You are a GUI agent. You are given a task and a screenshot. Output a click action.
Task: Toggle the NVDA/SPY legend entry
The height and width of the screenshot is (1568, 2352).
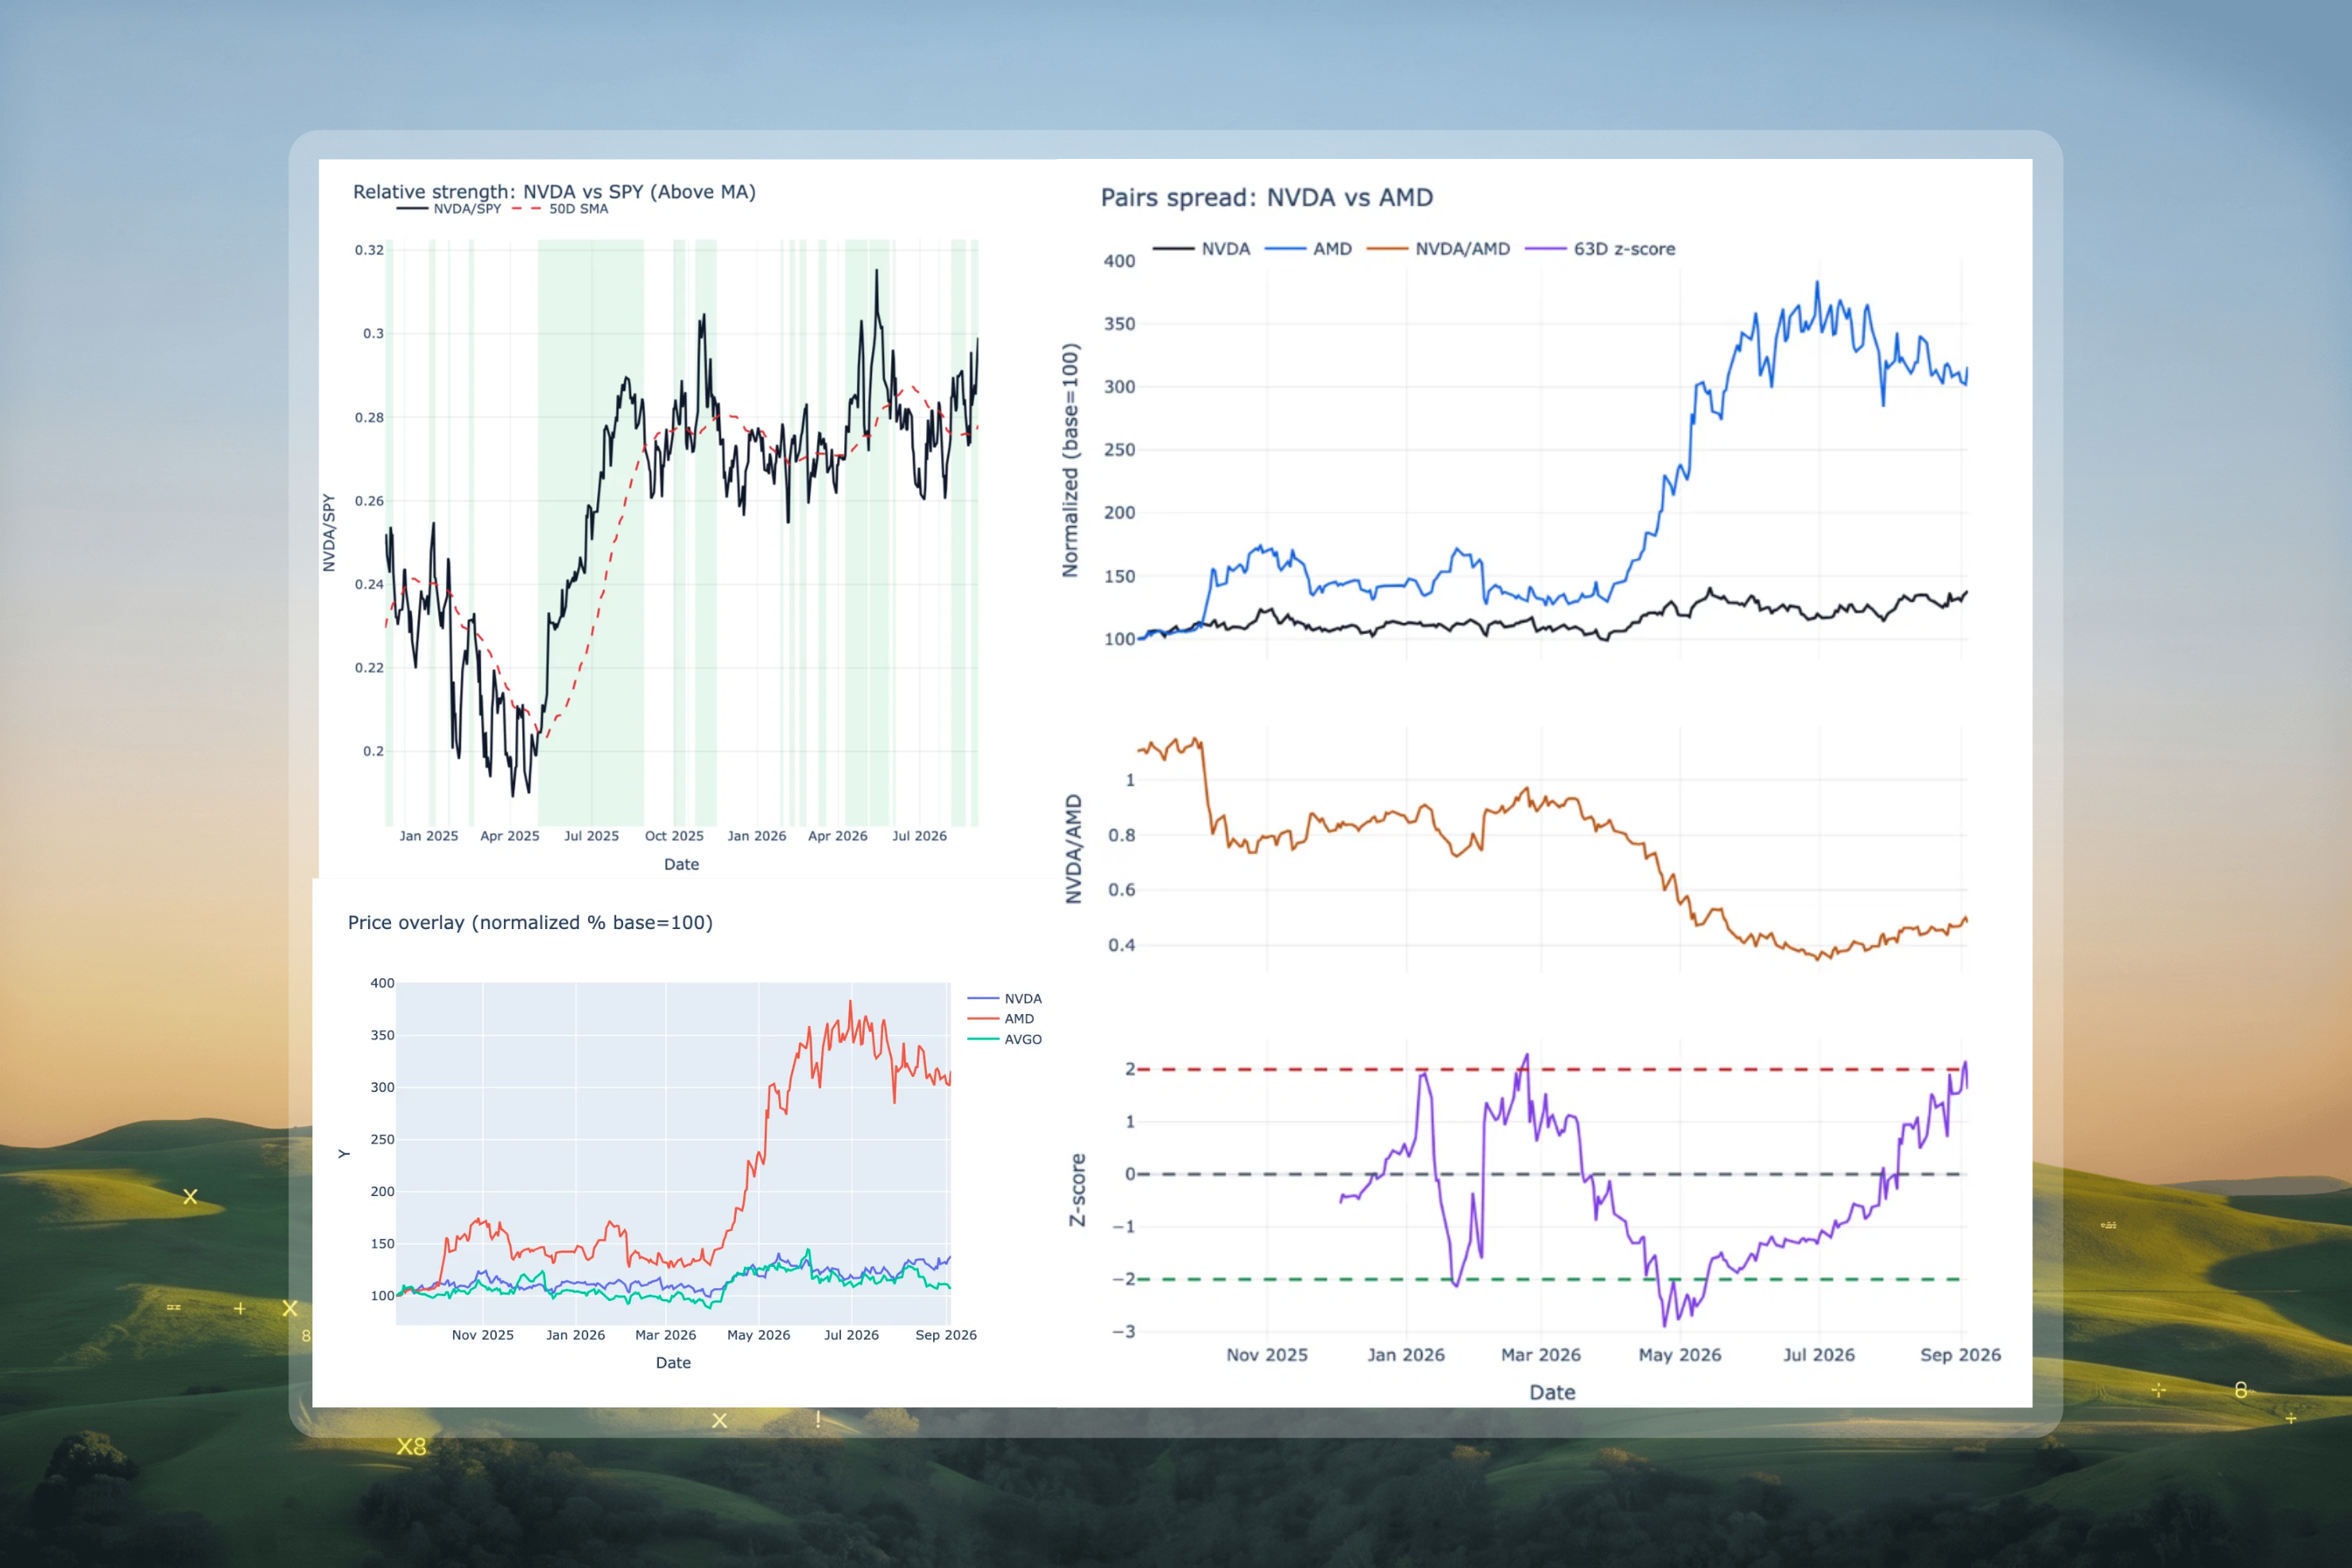click(449, 209)
